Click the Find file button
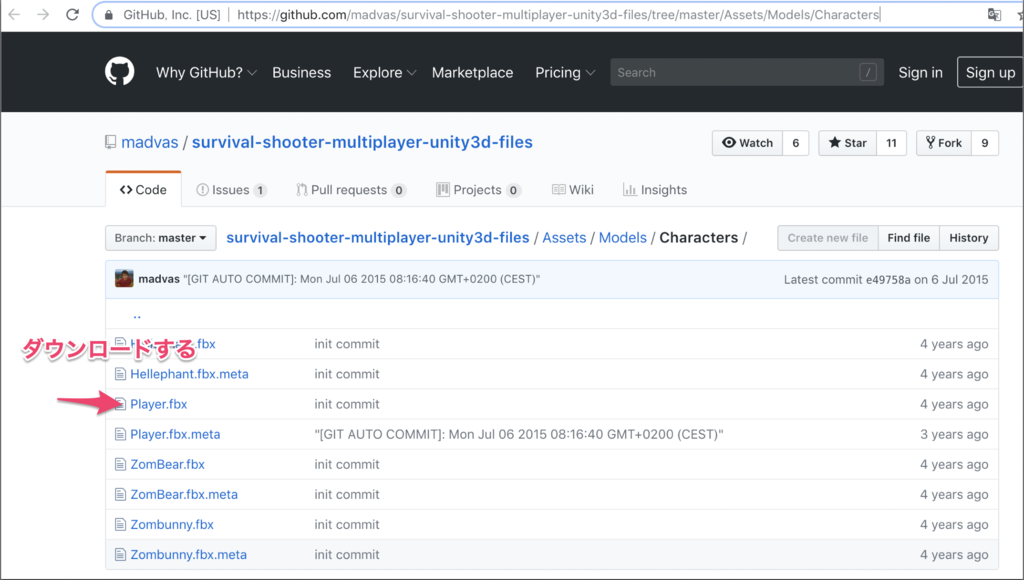Screen dimensions: 1024x580 pyautogui.click(x=908, y=238)
